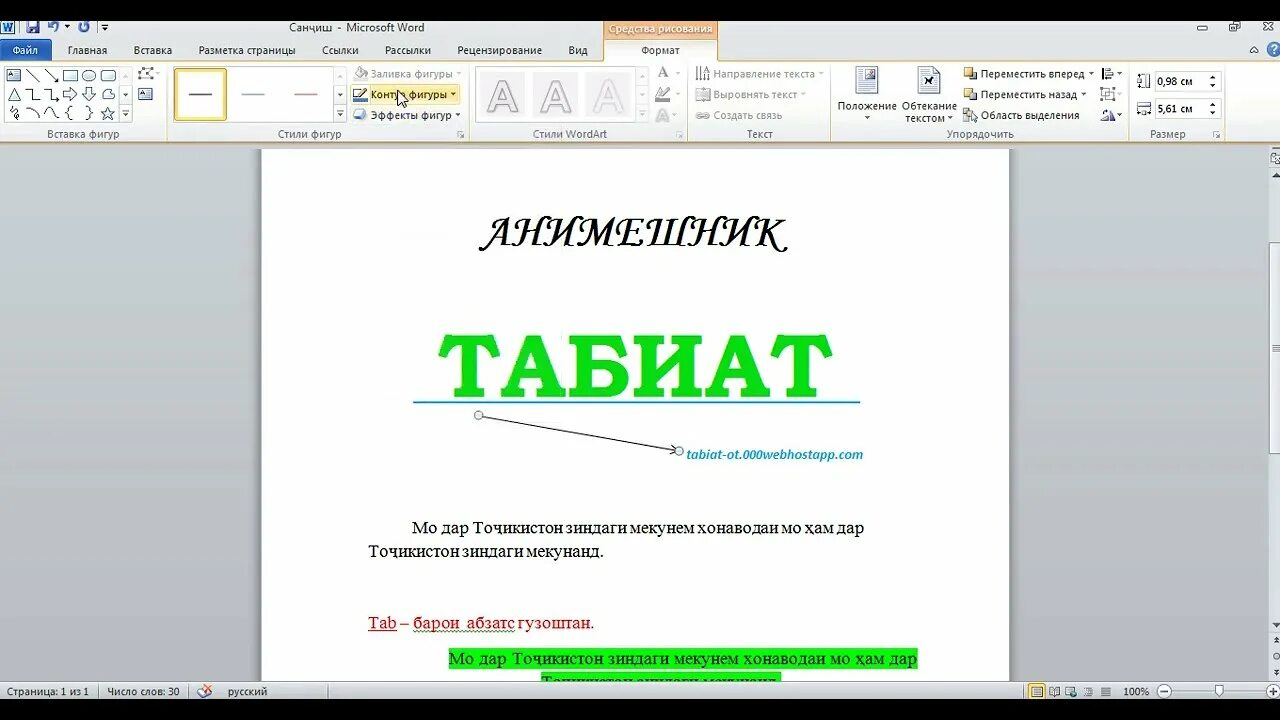This screenshot has height=720, width=1280.
Task: Open Rotate objects icon menu
Action: coord(1110,115)
